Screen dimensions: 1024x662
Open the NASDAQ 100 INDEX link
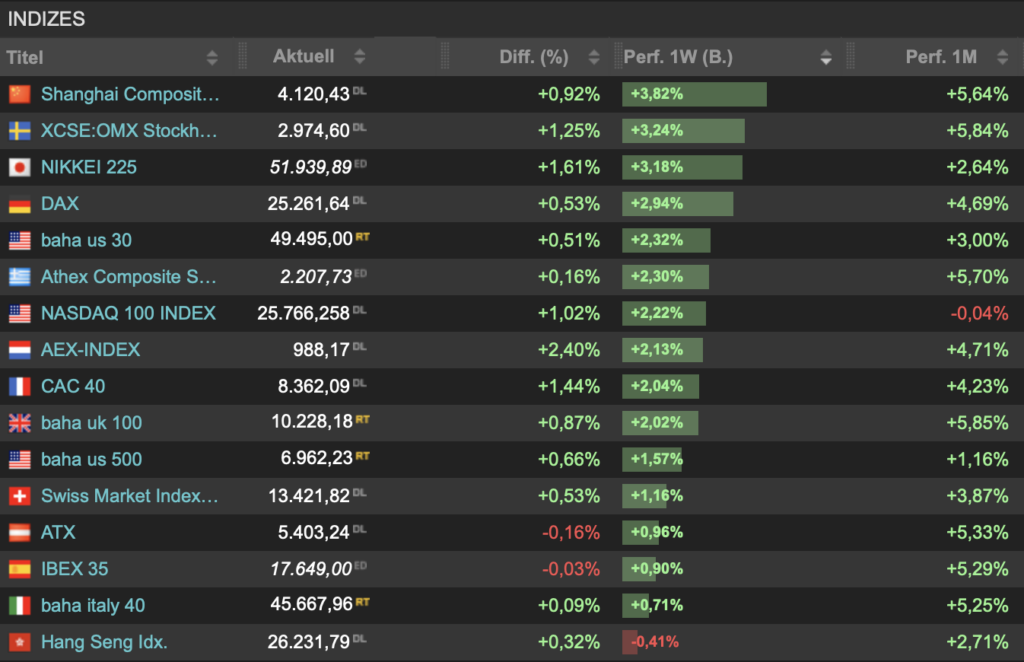[x=128, y=313]
